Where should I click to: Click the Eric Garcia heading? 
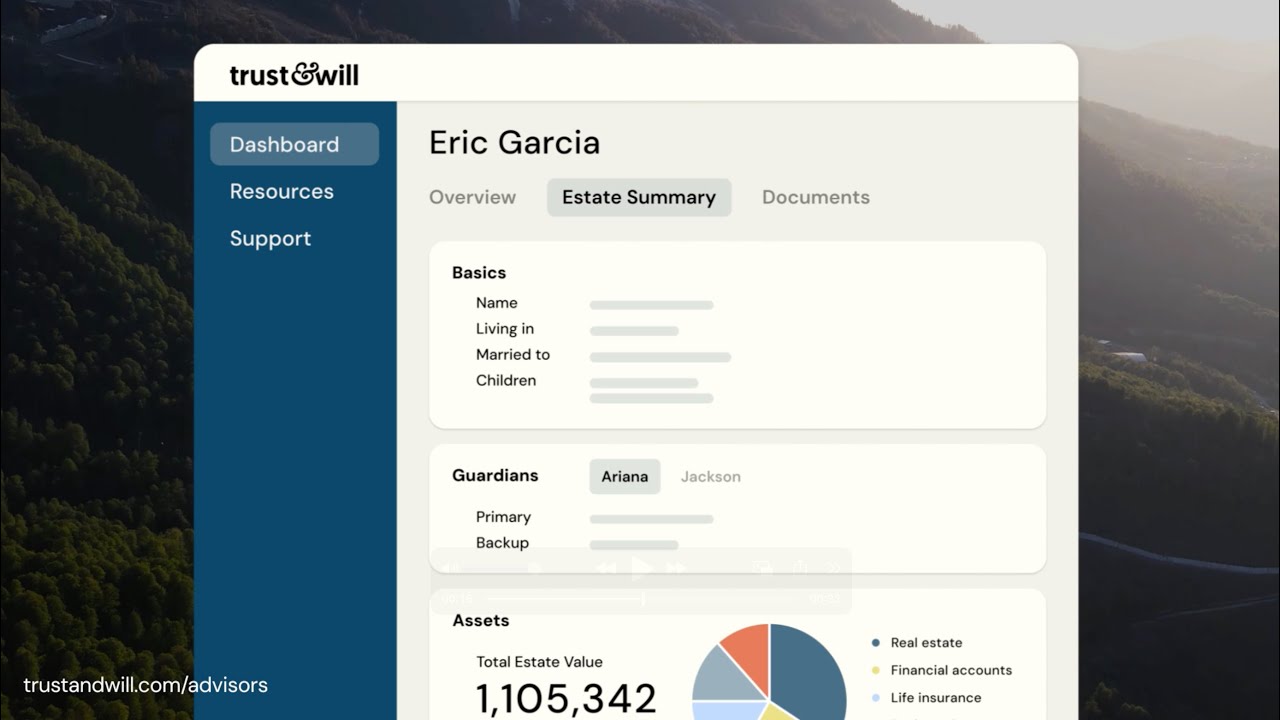[514, 142]
